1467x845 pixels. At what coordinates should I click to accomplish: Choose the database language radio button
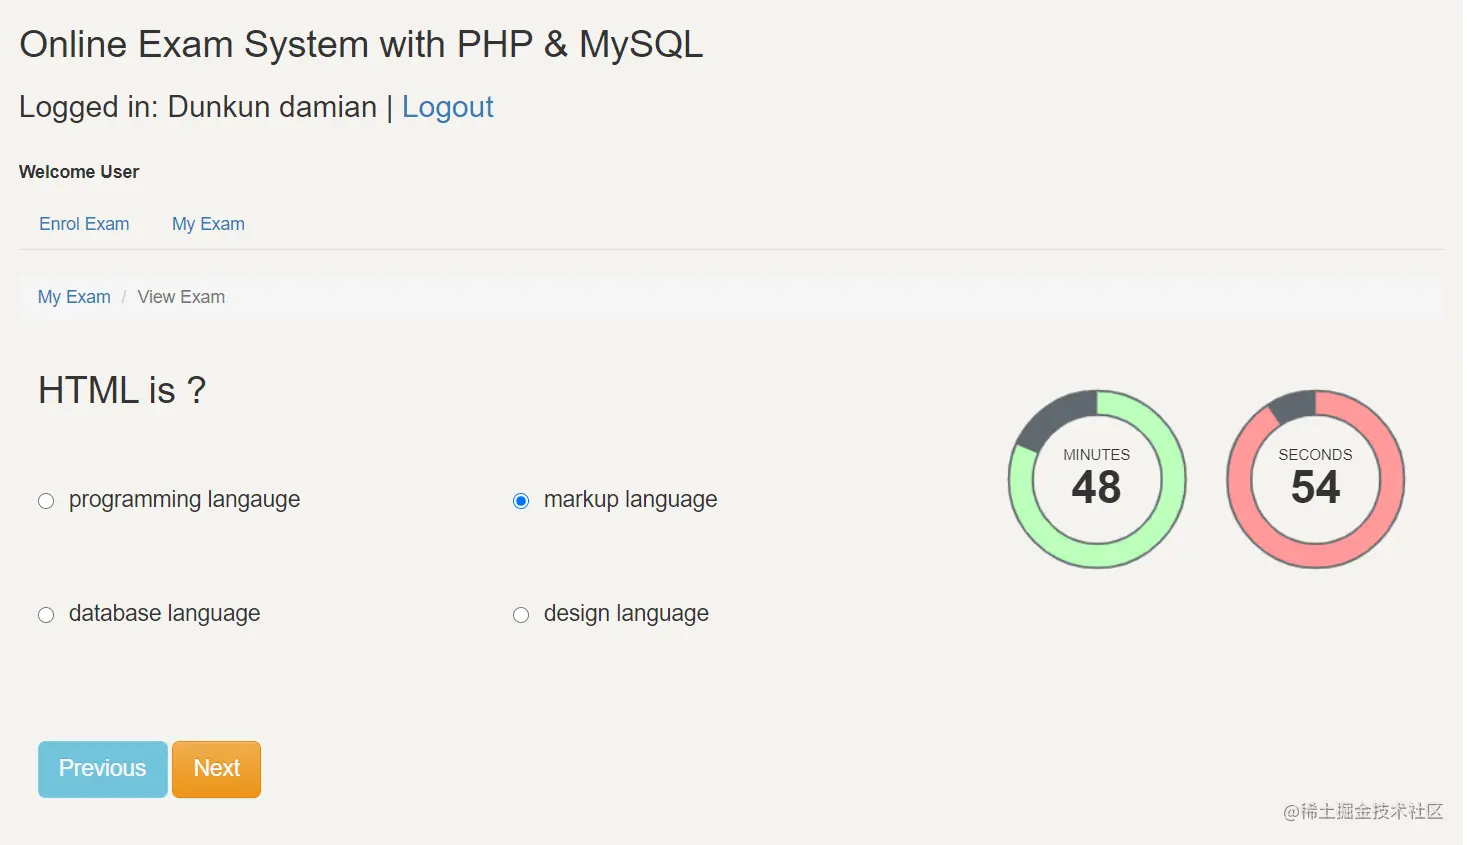46,615
